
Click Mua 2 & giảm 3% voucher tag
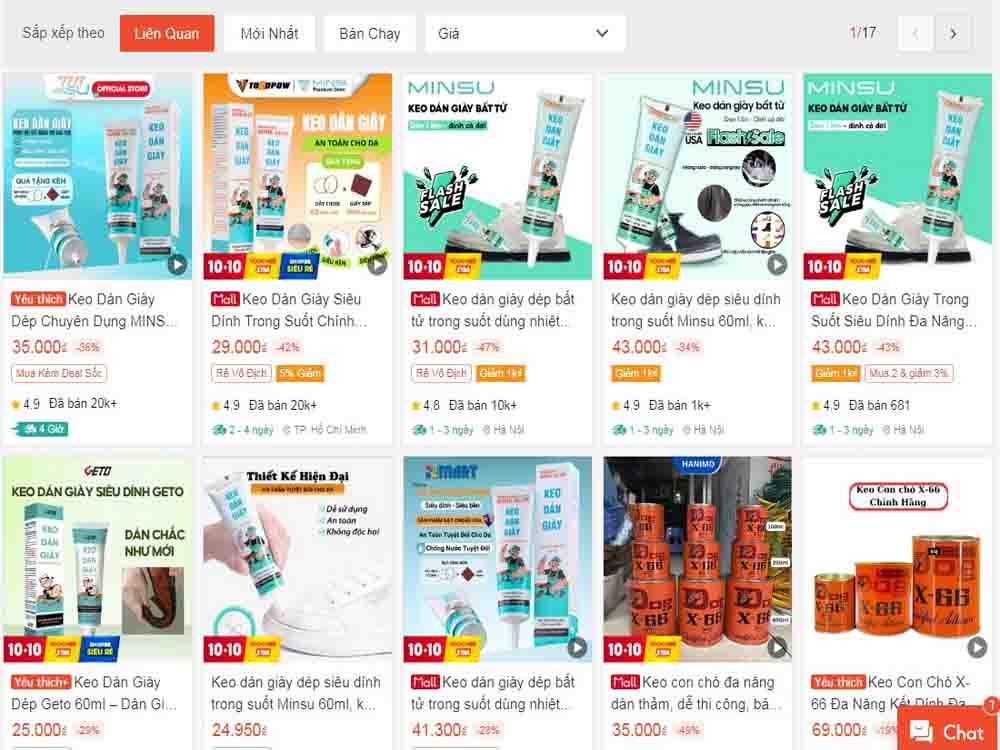coord(908,373)
